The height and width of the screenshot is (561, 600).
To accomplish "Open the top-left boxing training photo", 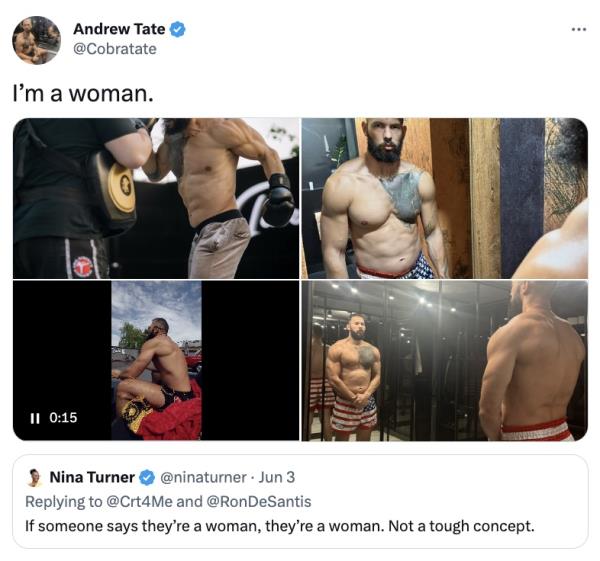I will (156, 198).
